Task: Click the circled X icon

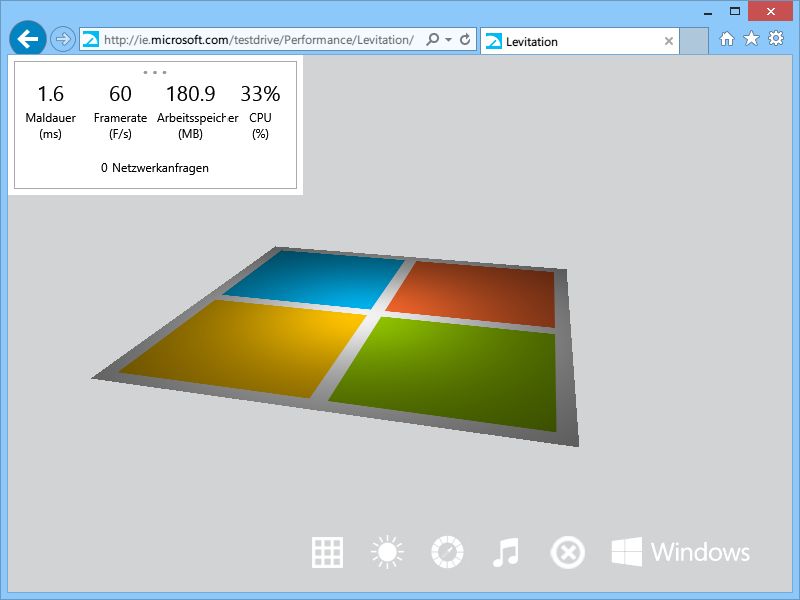Action: click(x=568, y=553)
